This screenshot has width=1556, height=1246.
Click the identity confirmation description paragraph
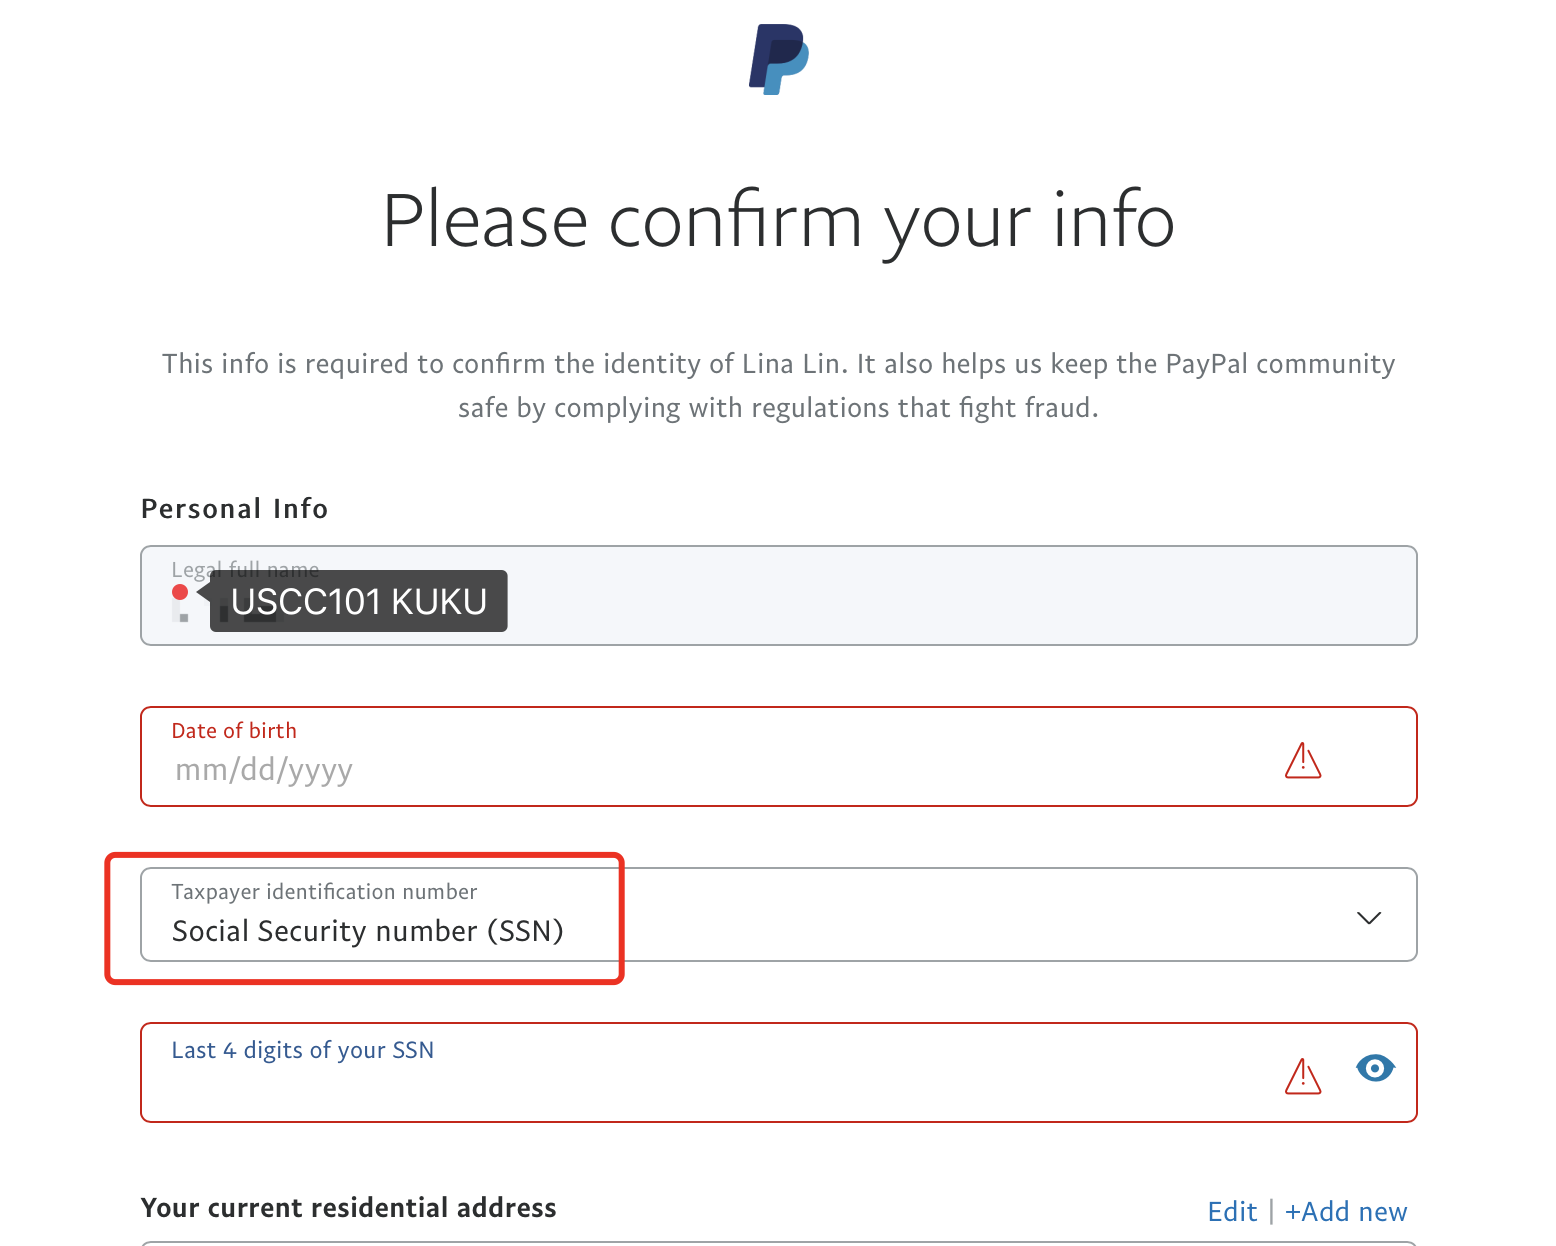[x=778, y=385]
